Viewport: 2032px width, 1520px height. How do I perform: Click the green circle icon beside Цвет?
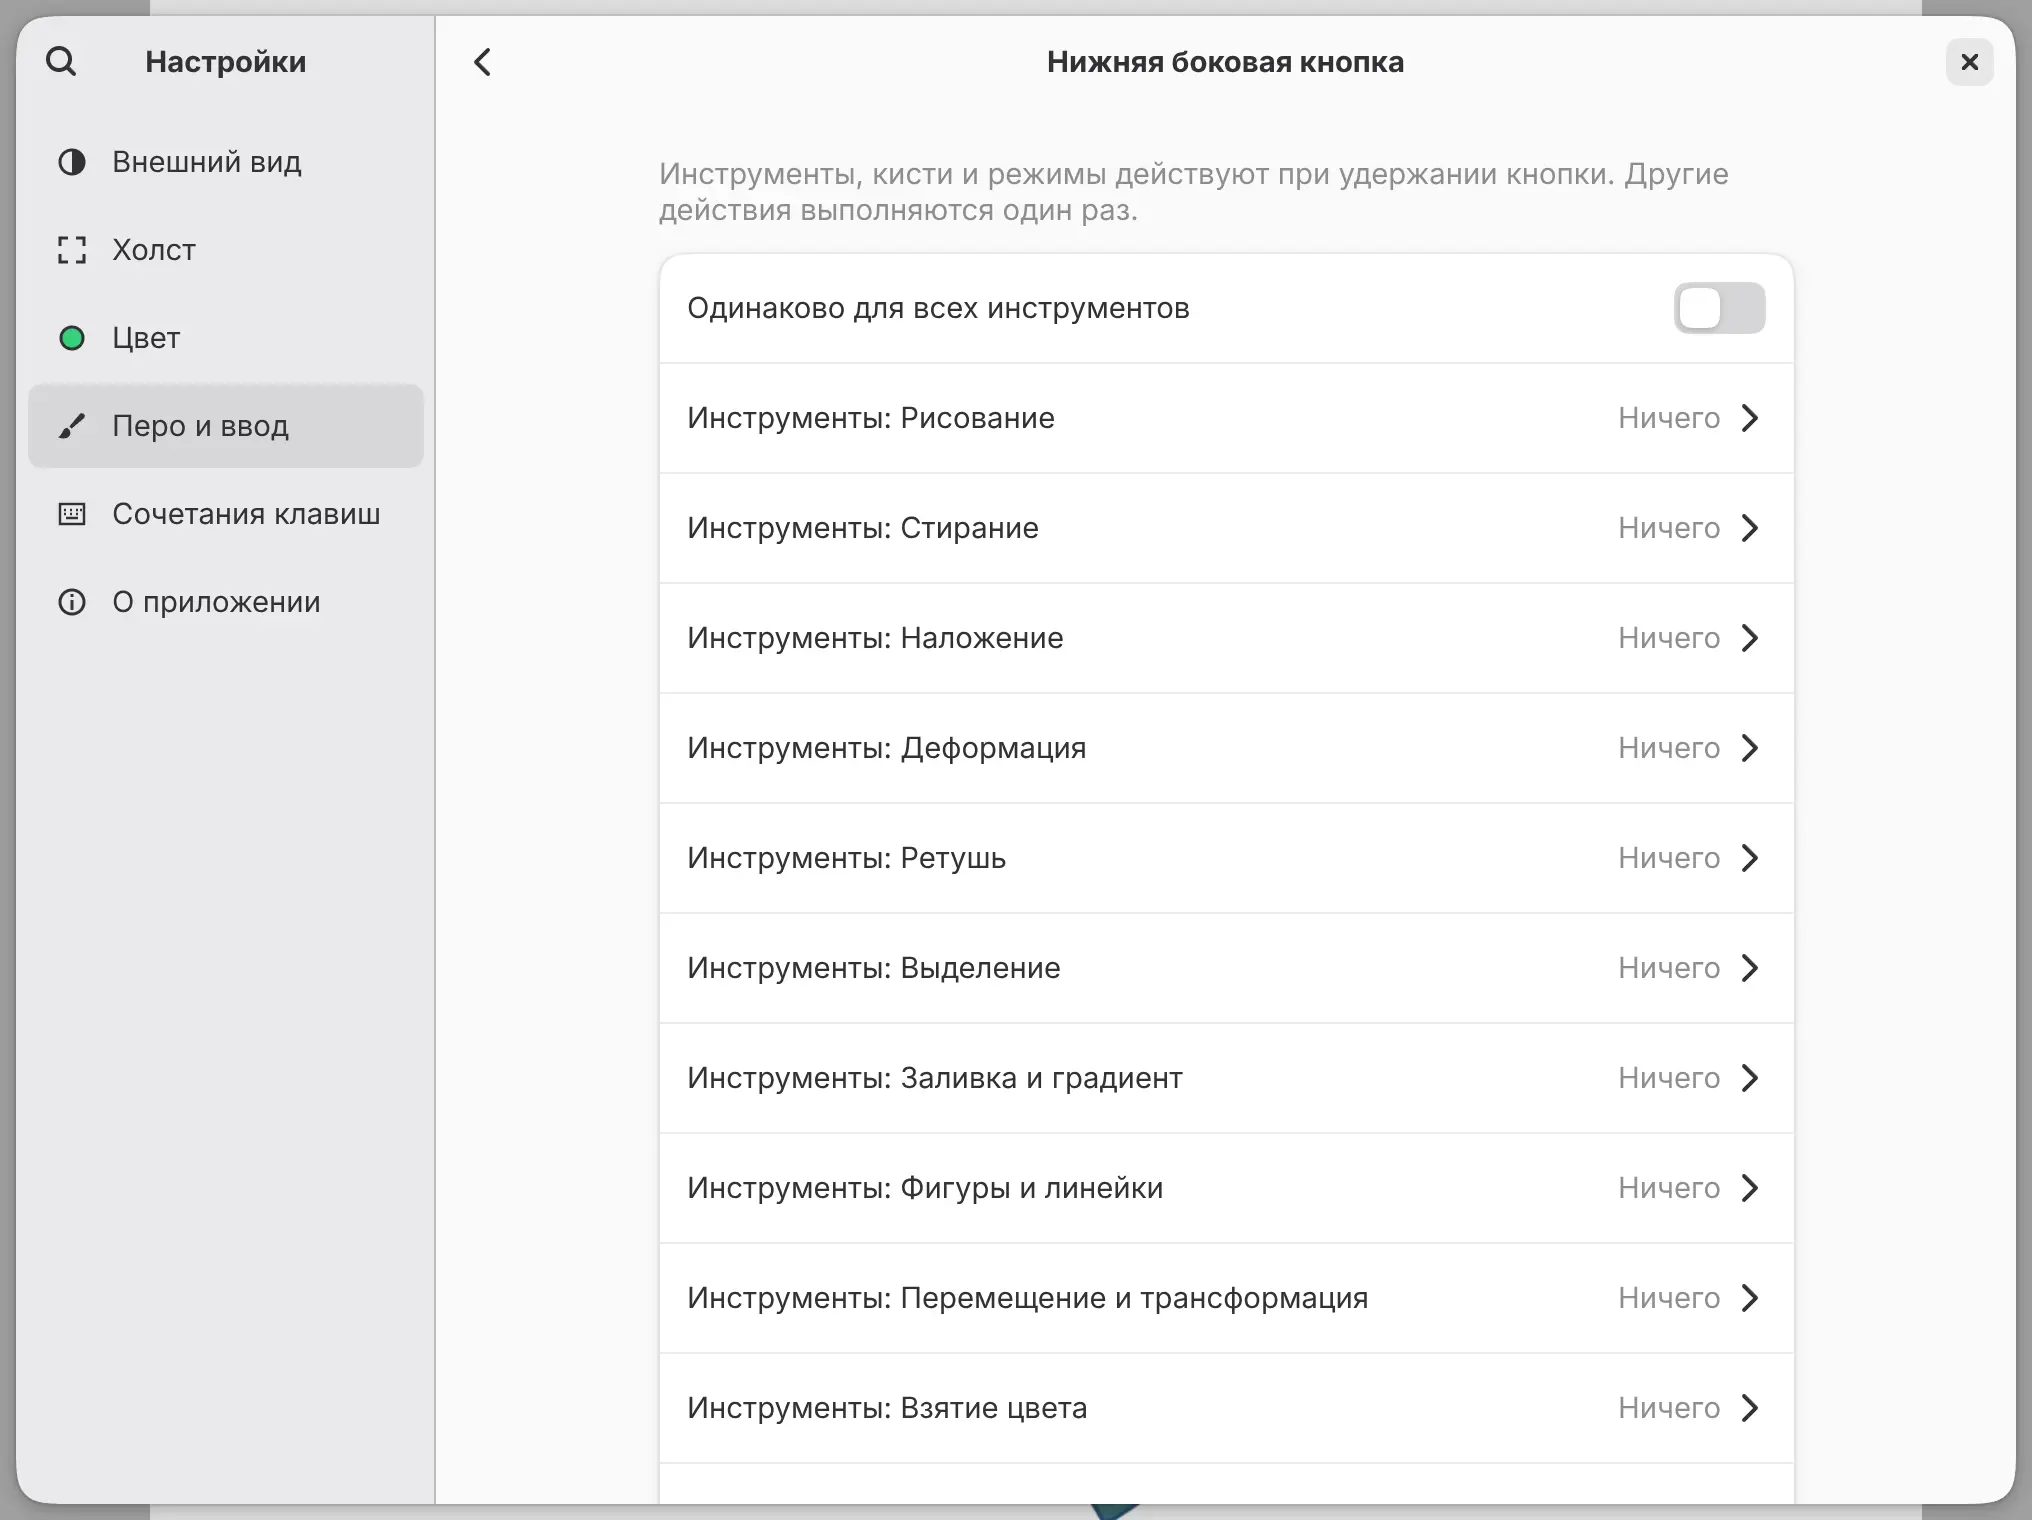point(72,338)
